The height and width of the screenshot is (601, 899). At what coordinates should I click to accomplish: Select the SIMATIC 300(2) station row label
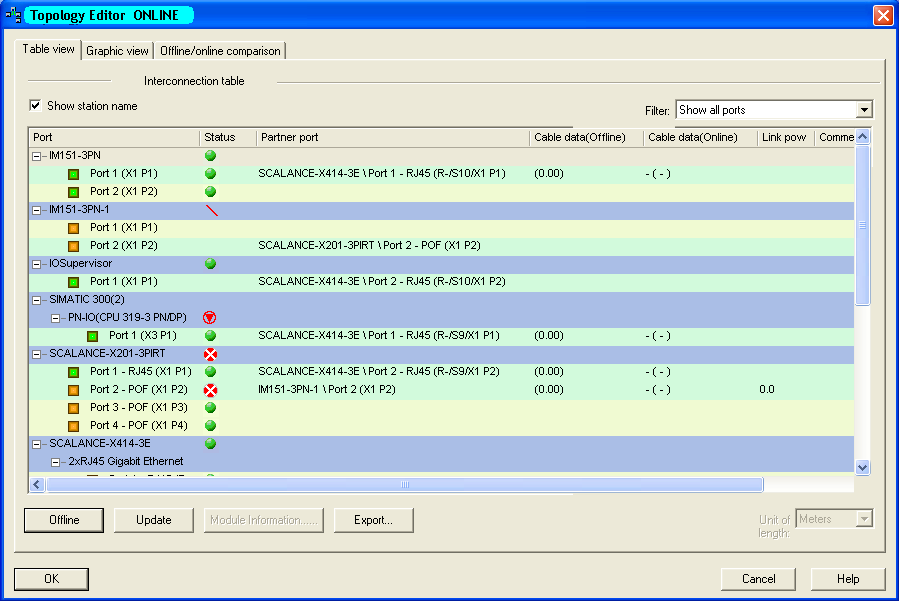[87, 299]
